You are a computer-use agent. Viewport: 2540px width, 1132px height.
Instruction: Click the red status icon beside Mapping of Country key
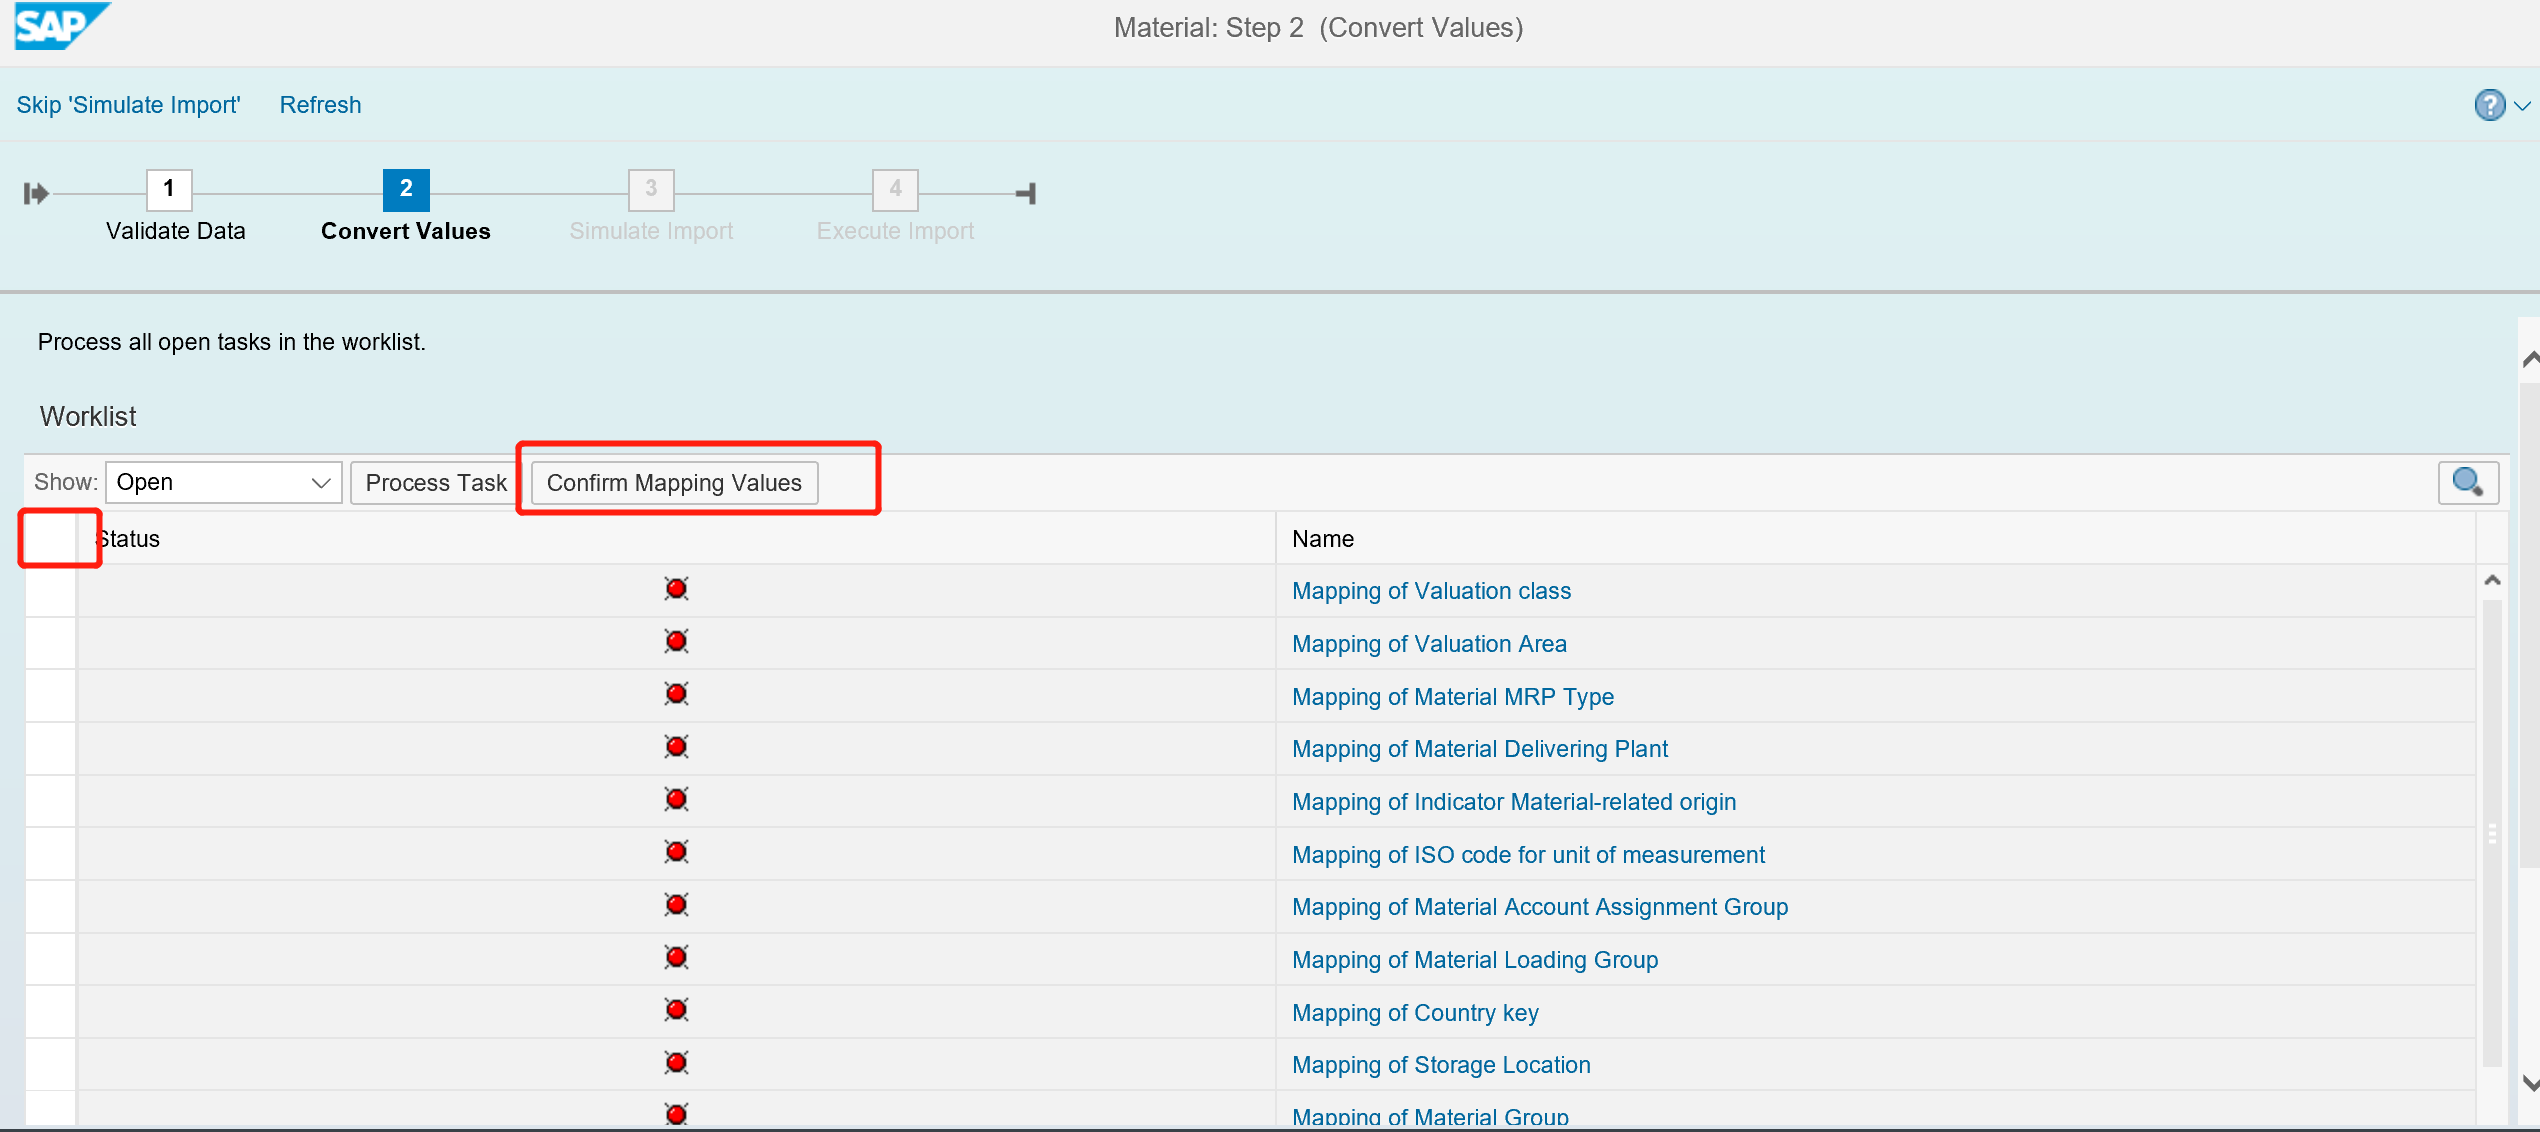click(x=676, y=1010)
